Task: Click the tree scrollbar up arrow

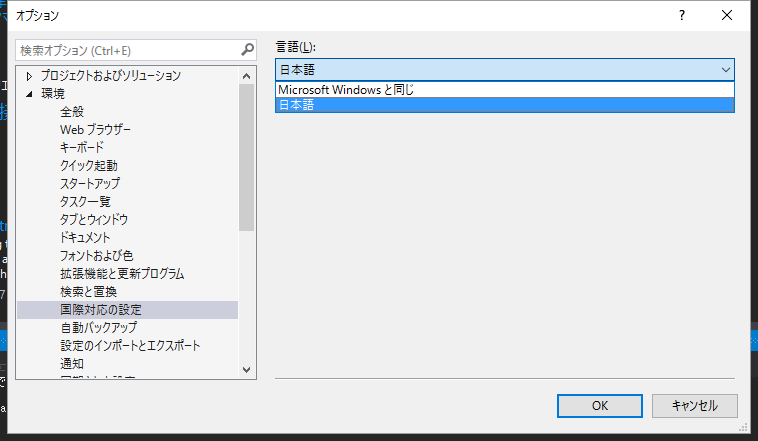Action: pyautogui.click(x=247, y=76)
